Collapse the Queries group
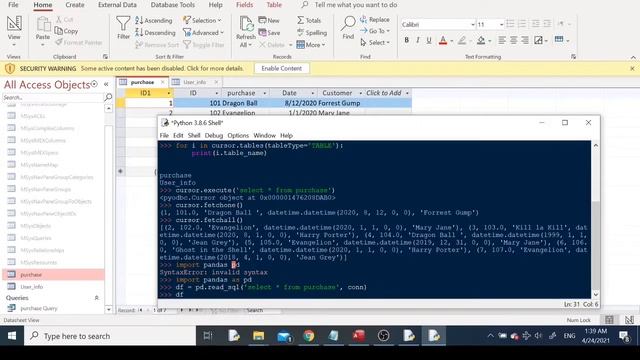The width and height of the screenshot is (640, 360). tap(97, 298)
